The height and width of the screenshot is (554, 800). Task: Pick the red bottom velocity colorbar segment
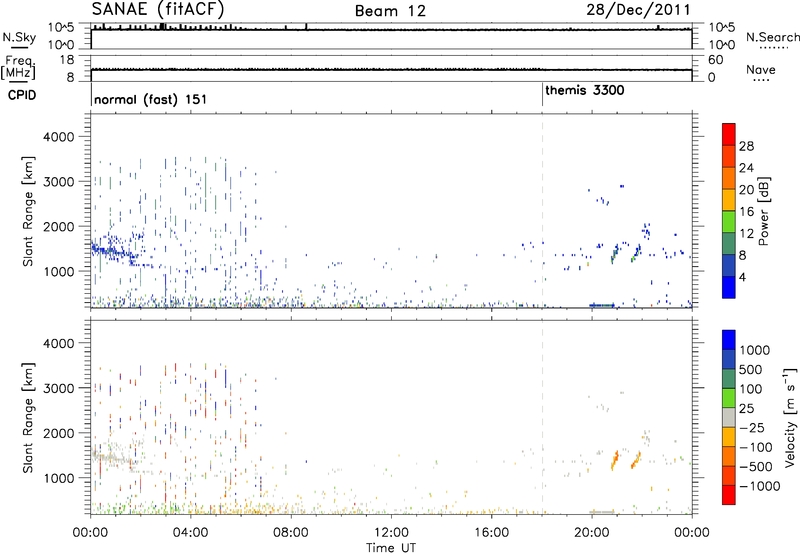coord(729,495)
